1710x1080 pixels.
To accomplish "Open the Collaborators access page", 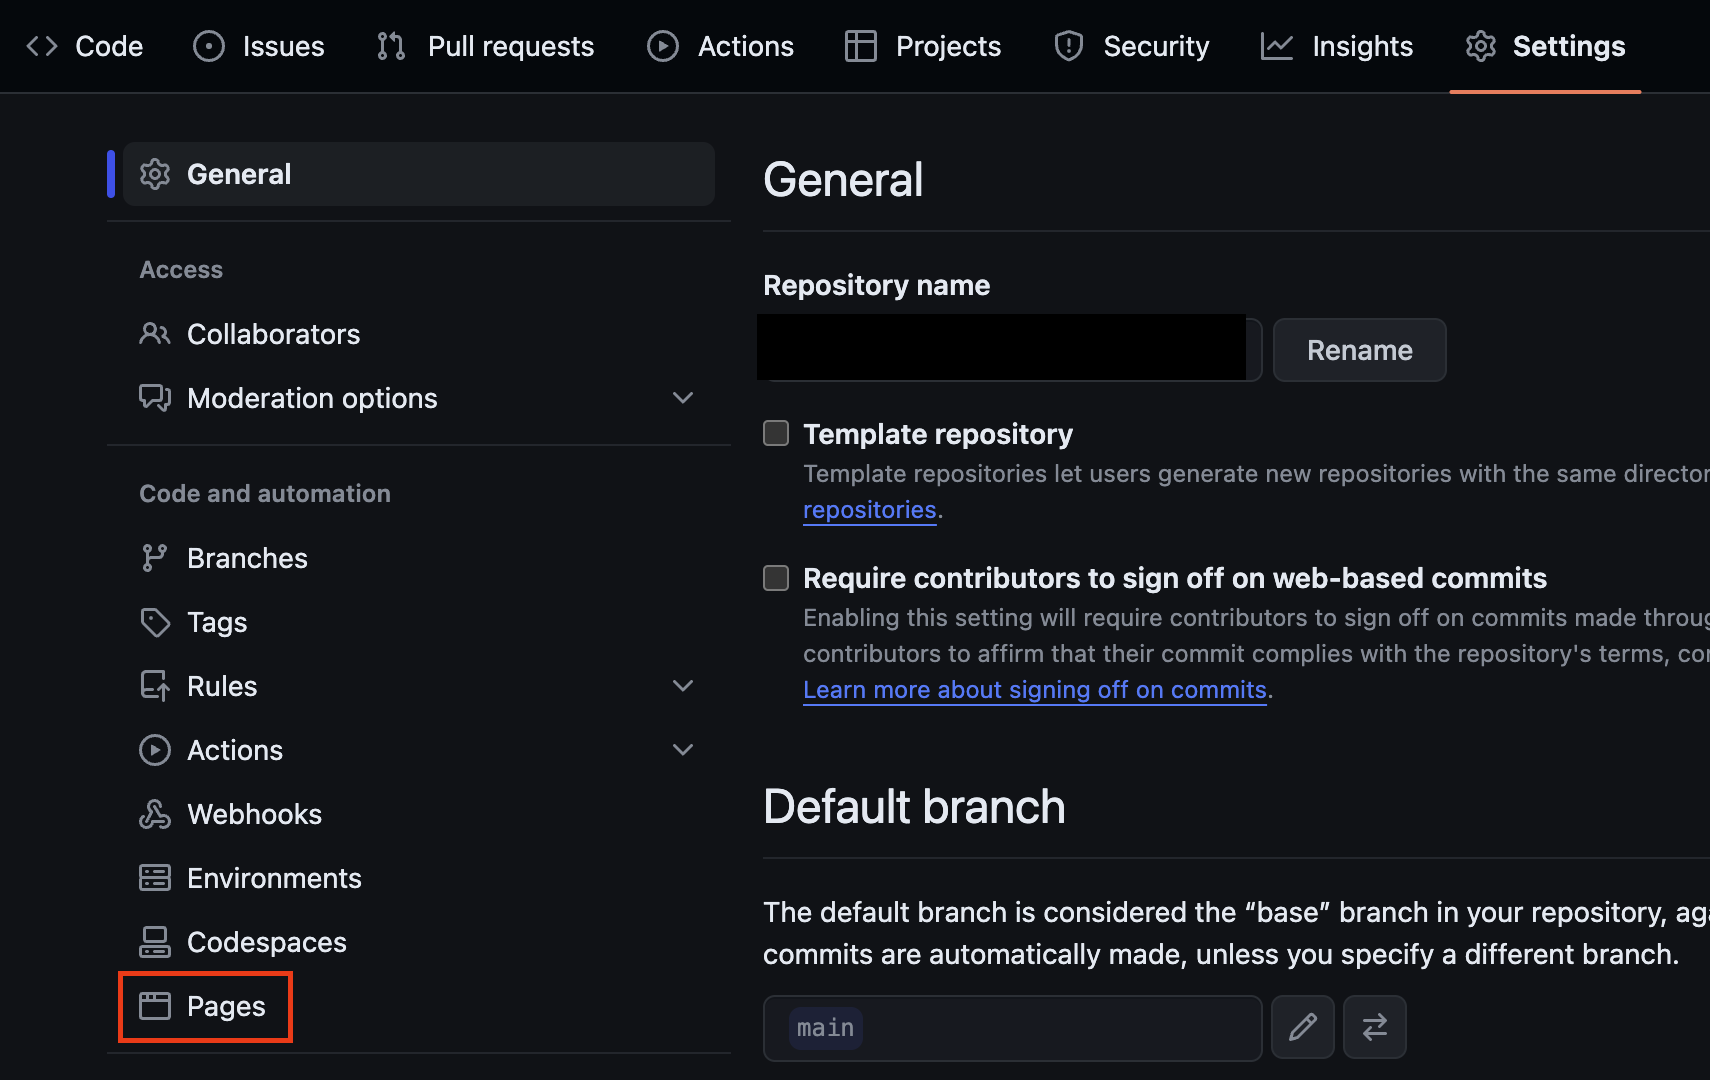I will [x=273, y=334].
